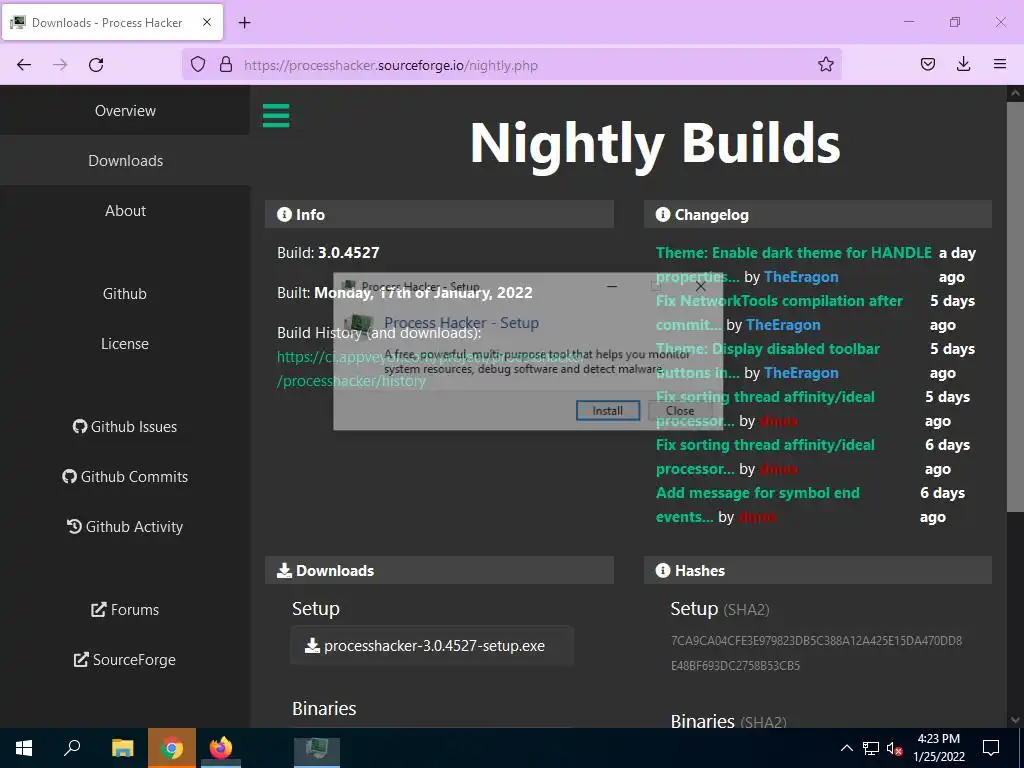Open the Fix NetworkTools compilation changelog entry
Viewport: 1024px width, 768px height.
[x=779, y=313]
